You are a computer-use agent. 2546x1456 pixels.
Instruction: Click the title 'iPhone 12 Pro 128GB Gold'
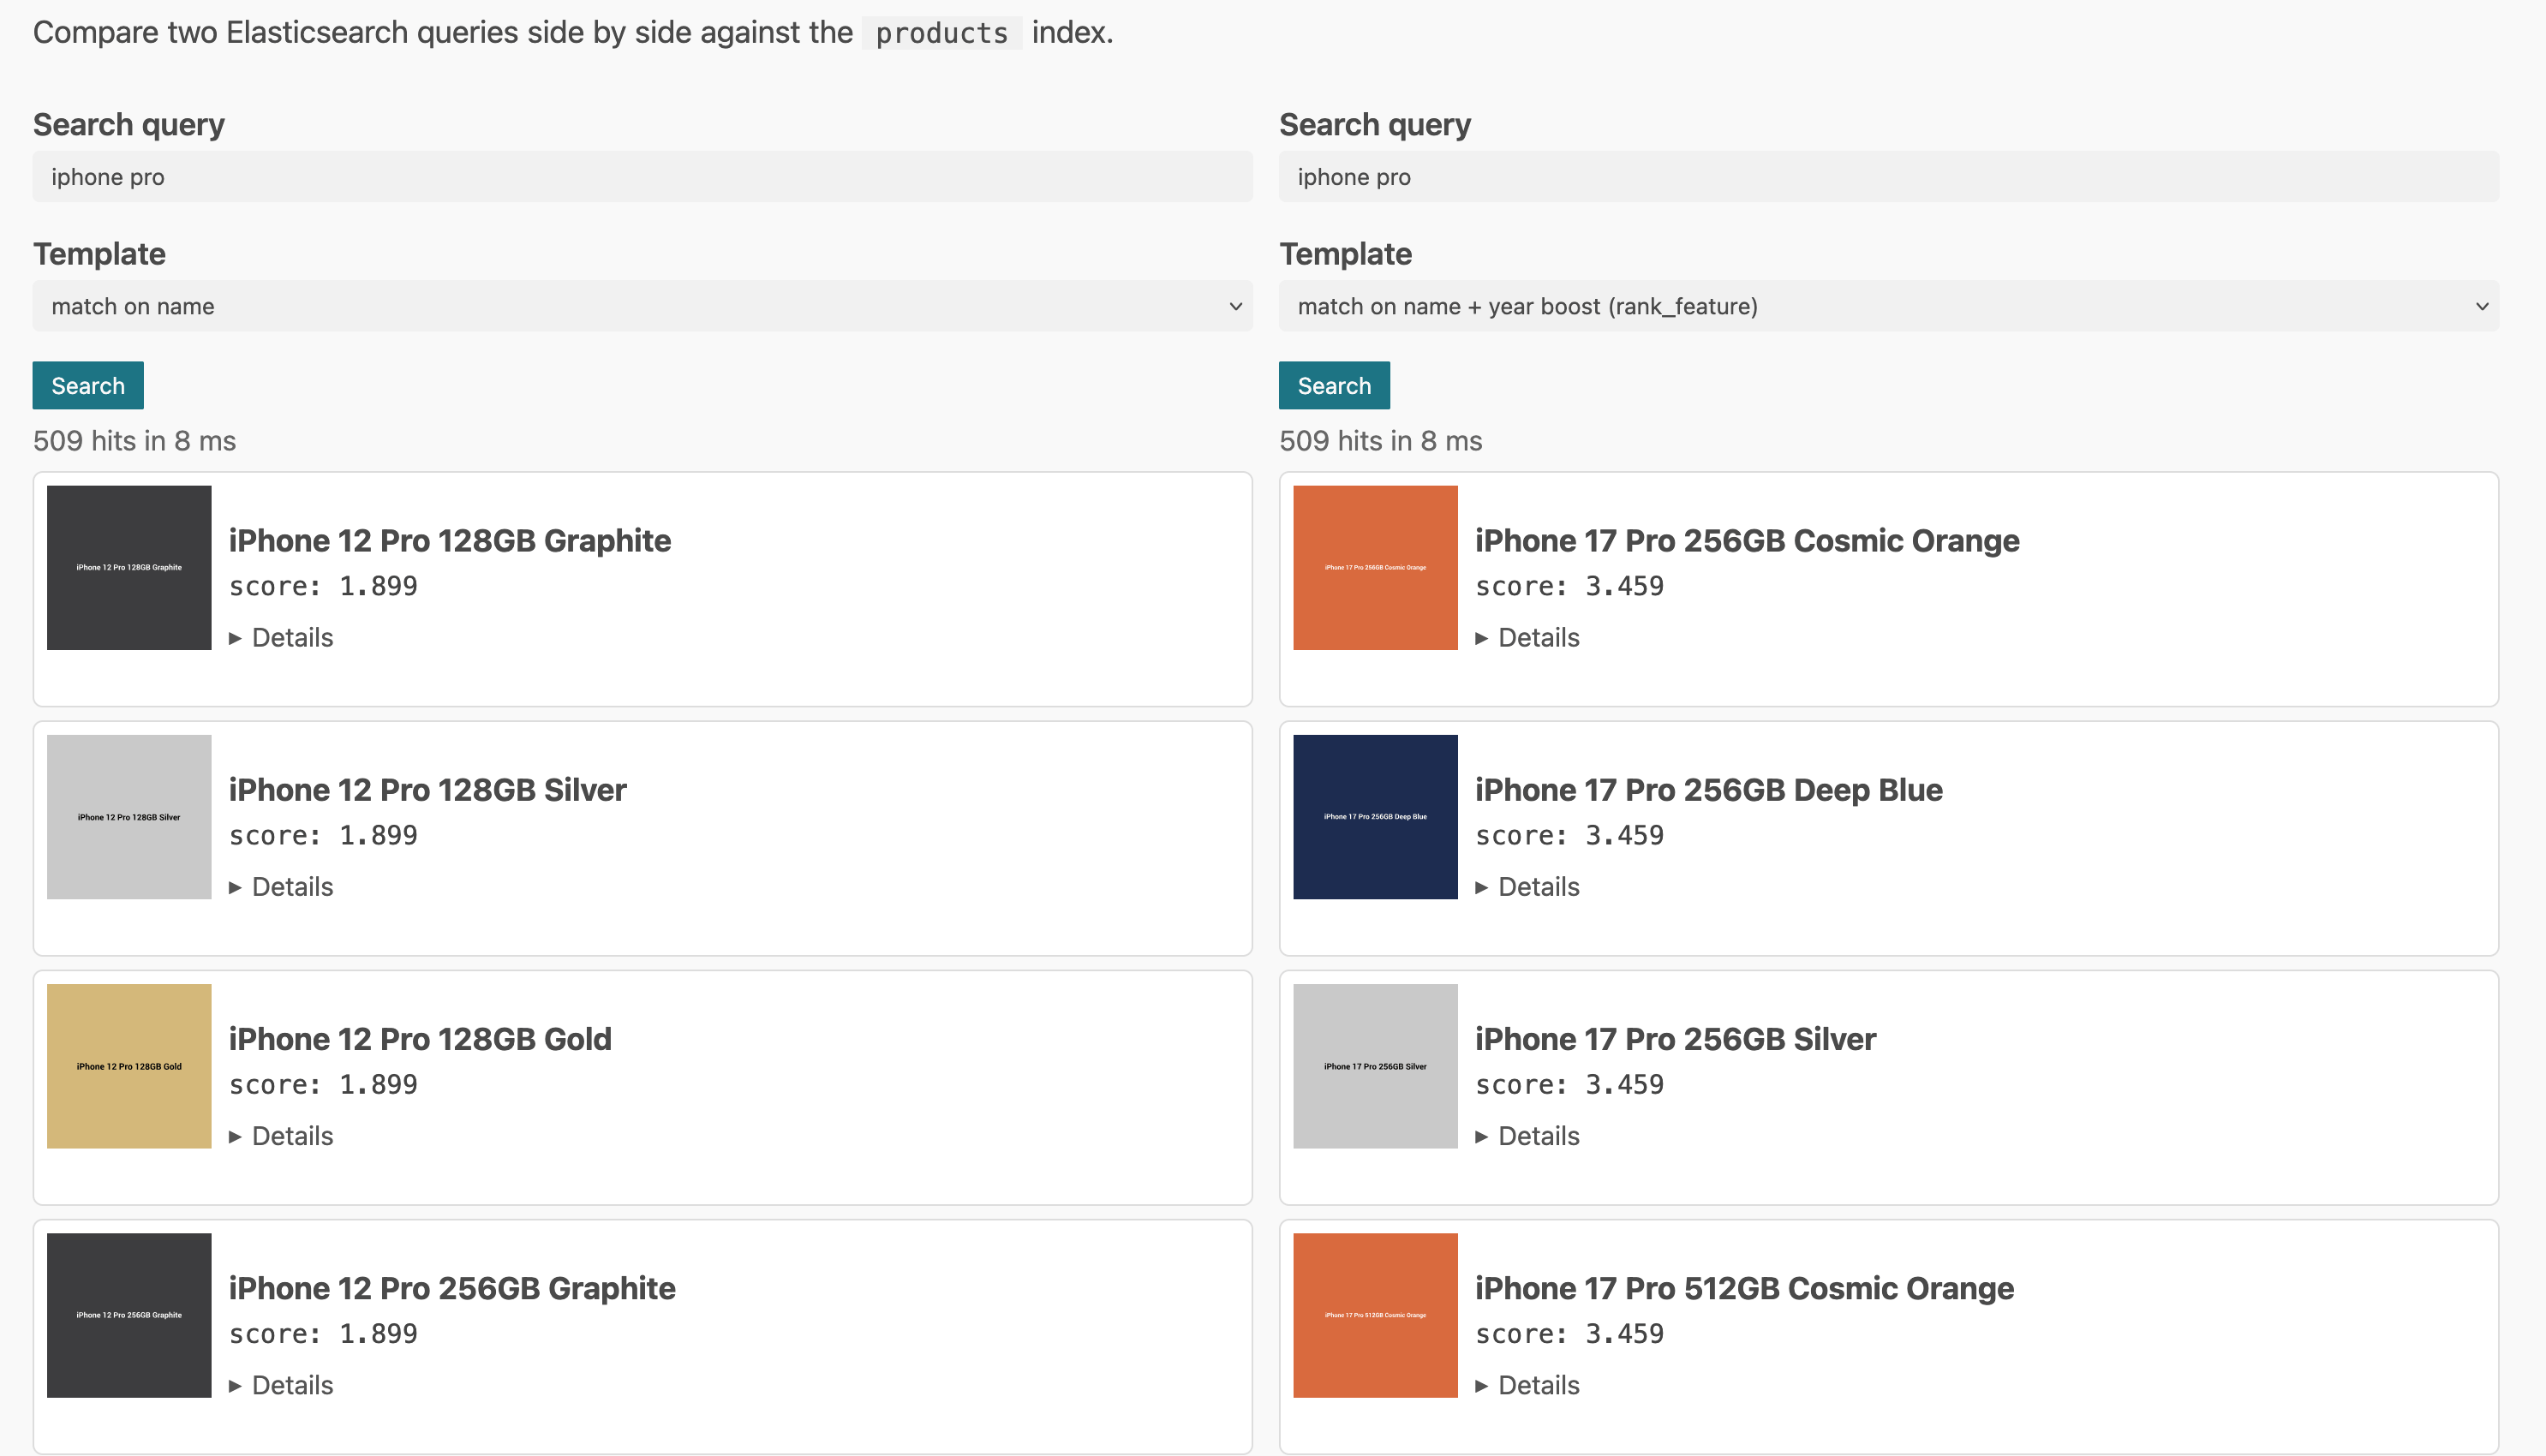(420, 1038)
